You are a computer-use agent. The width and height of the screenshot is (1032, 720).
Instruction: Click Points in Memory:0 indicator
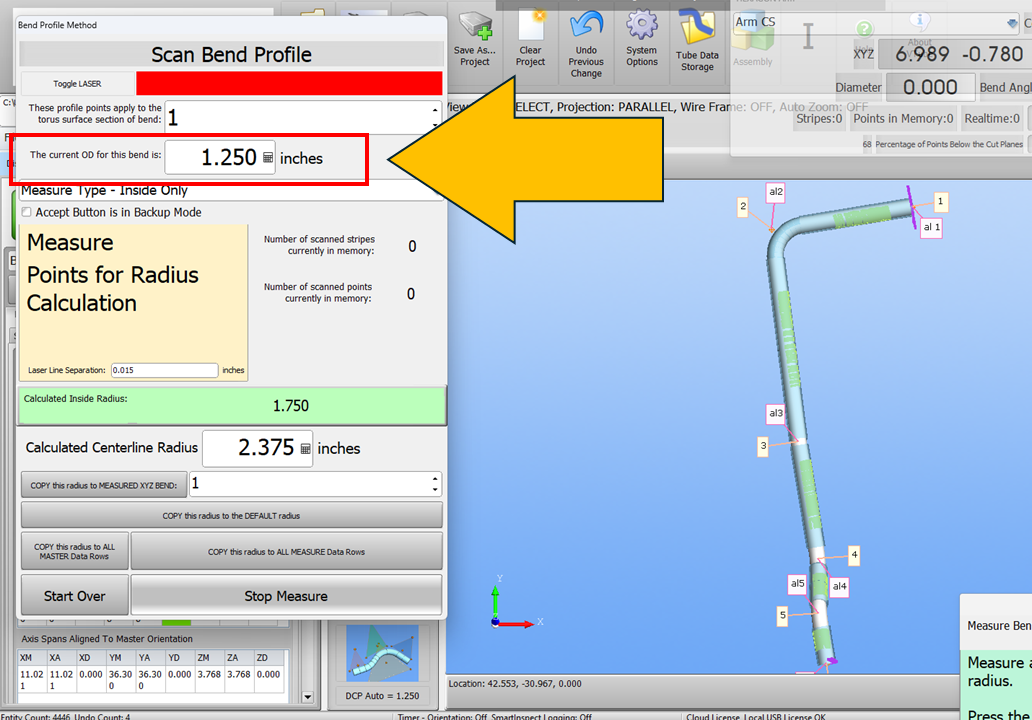coord(903,118)
